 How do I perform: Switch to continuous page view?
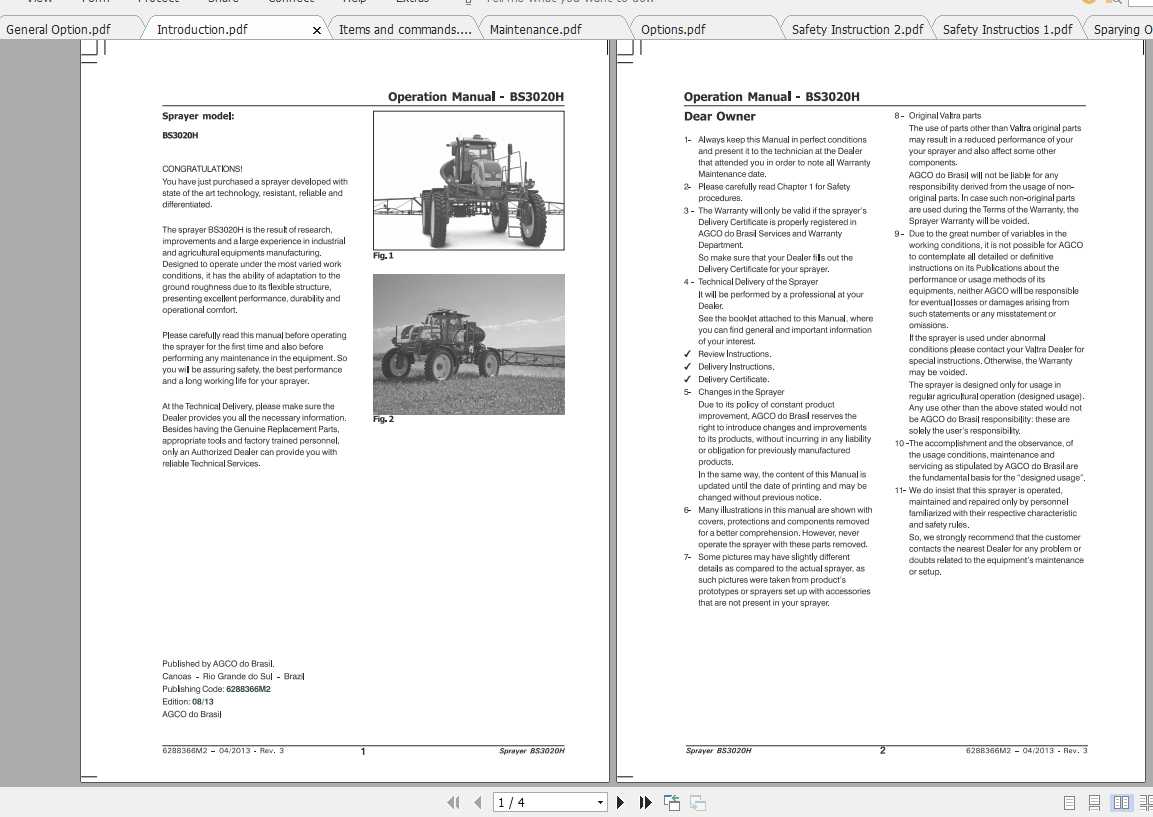coord(1095,803)
